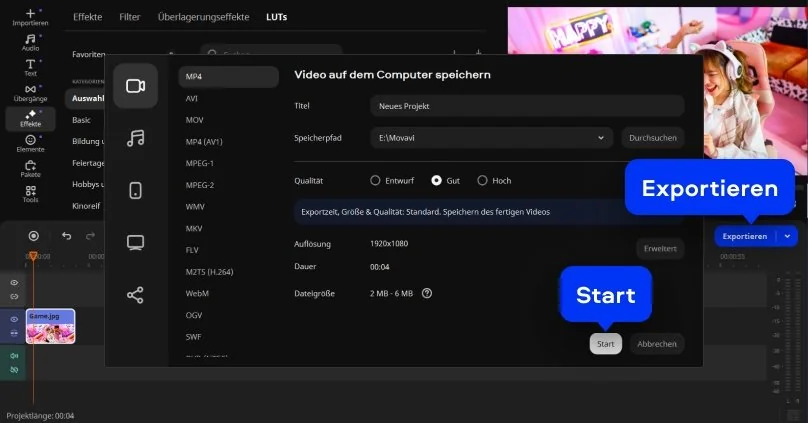Select the video export category icon
This screenshot has height=423, width=808.
[135, 86]
